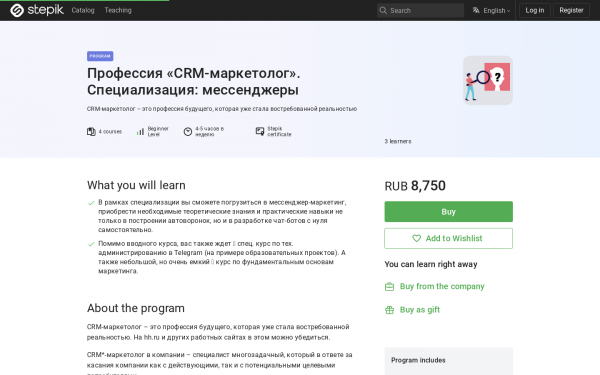Viewport: 600px width, 375px height.
Task: Click the 4 courses book icon
Action: coord(91,132)
